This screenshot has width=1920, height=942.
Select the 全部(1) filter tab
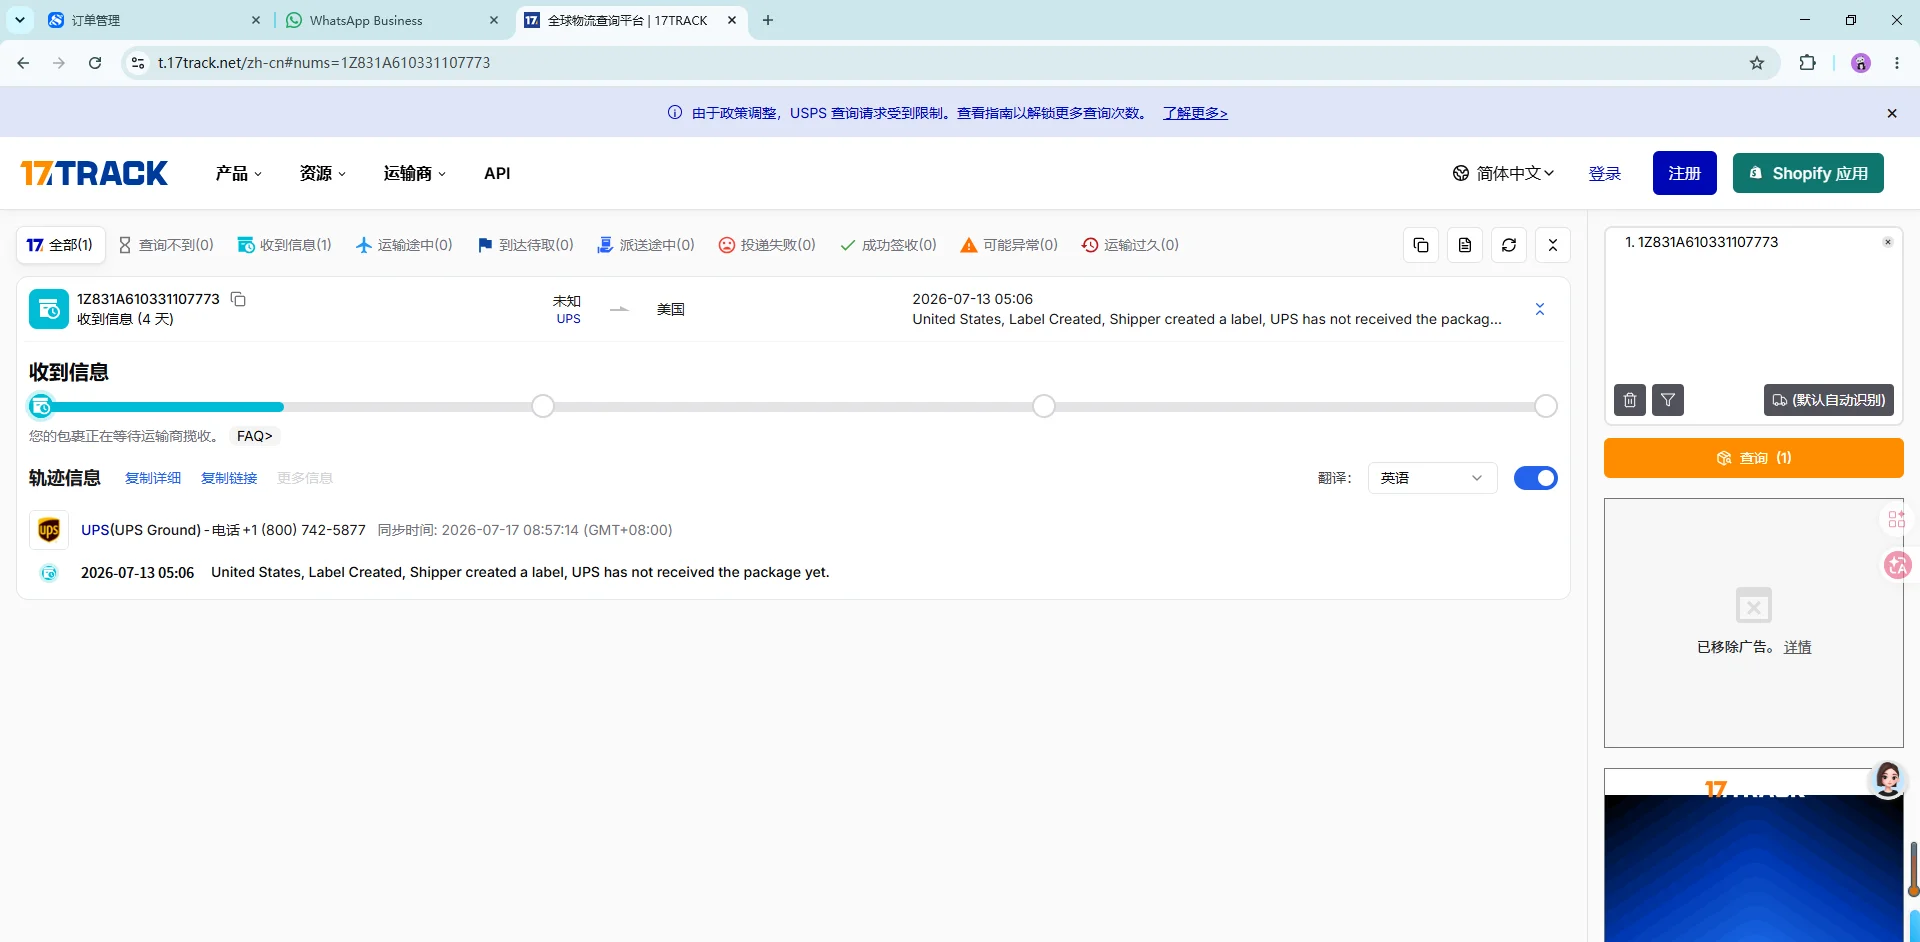(60, 245)
